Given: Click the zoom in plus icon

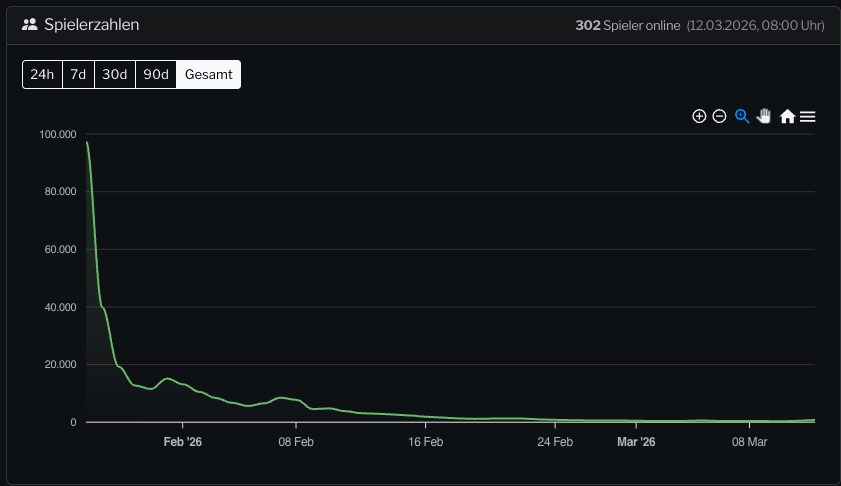Looking at the screenshot, I should coord(699,116).
